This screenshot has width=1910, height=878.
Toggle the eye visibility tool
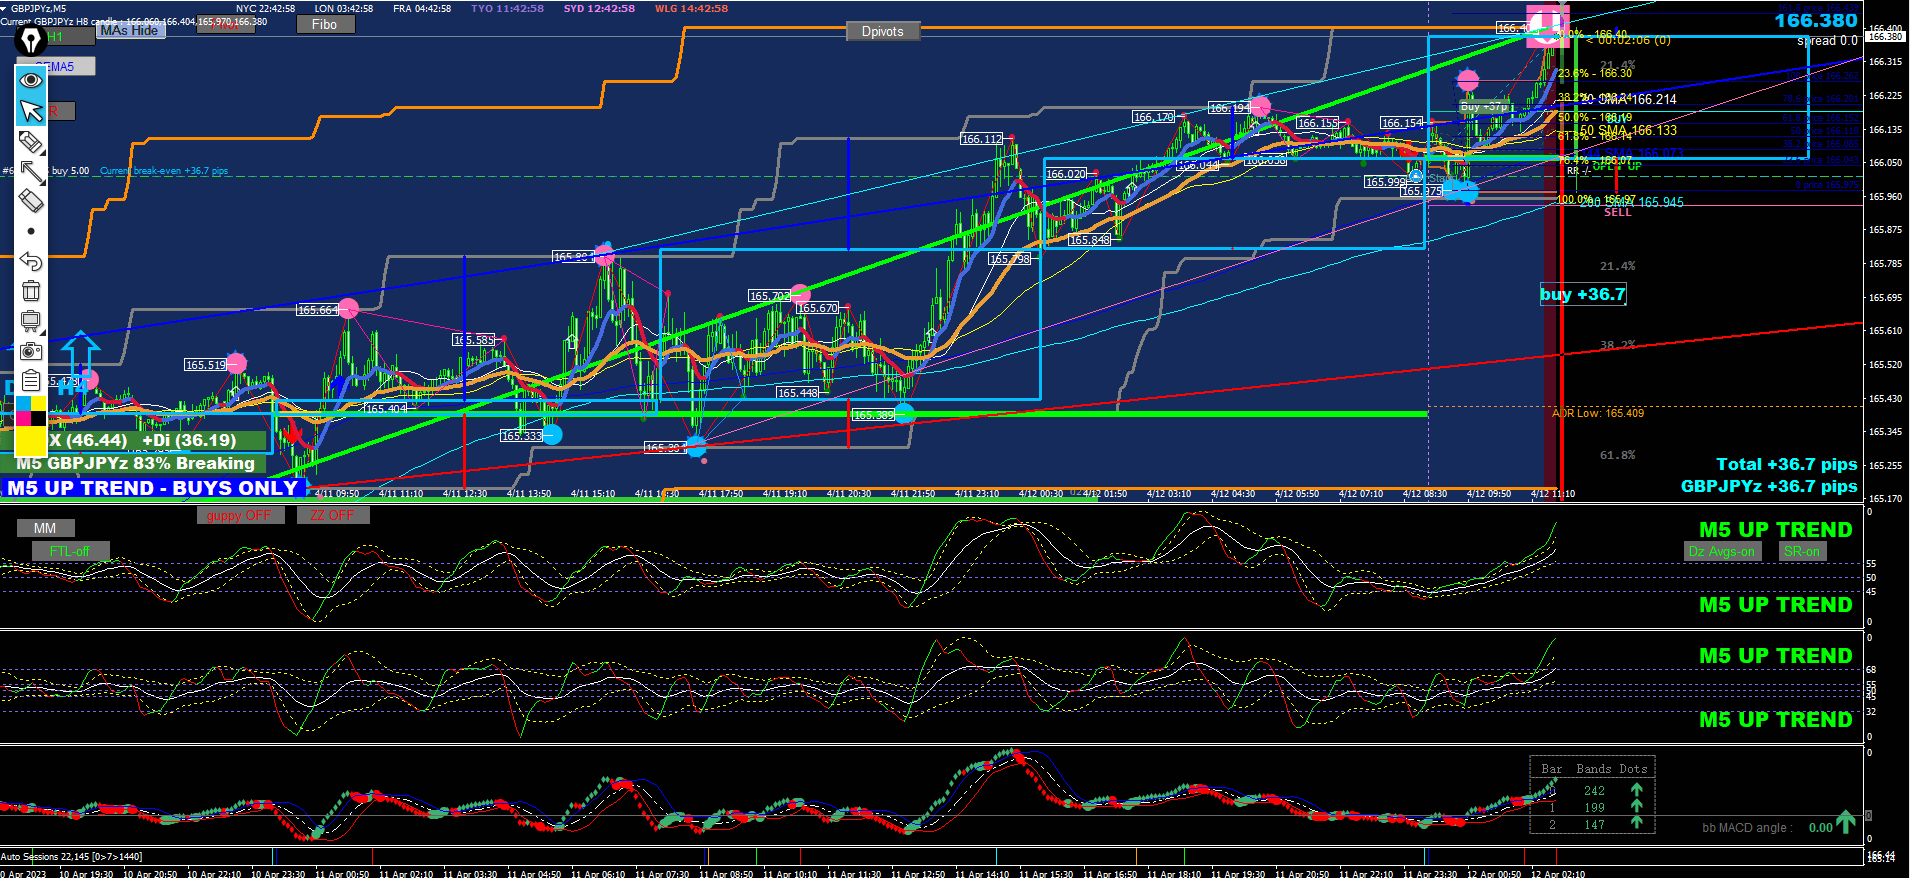[31, 80]
